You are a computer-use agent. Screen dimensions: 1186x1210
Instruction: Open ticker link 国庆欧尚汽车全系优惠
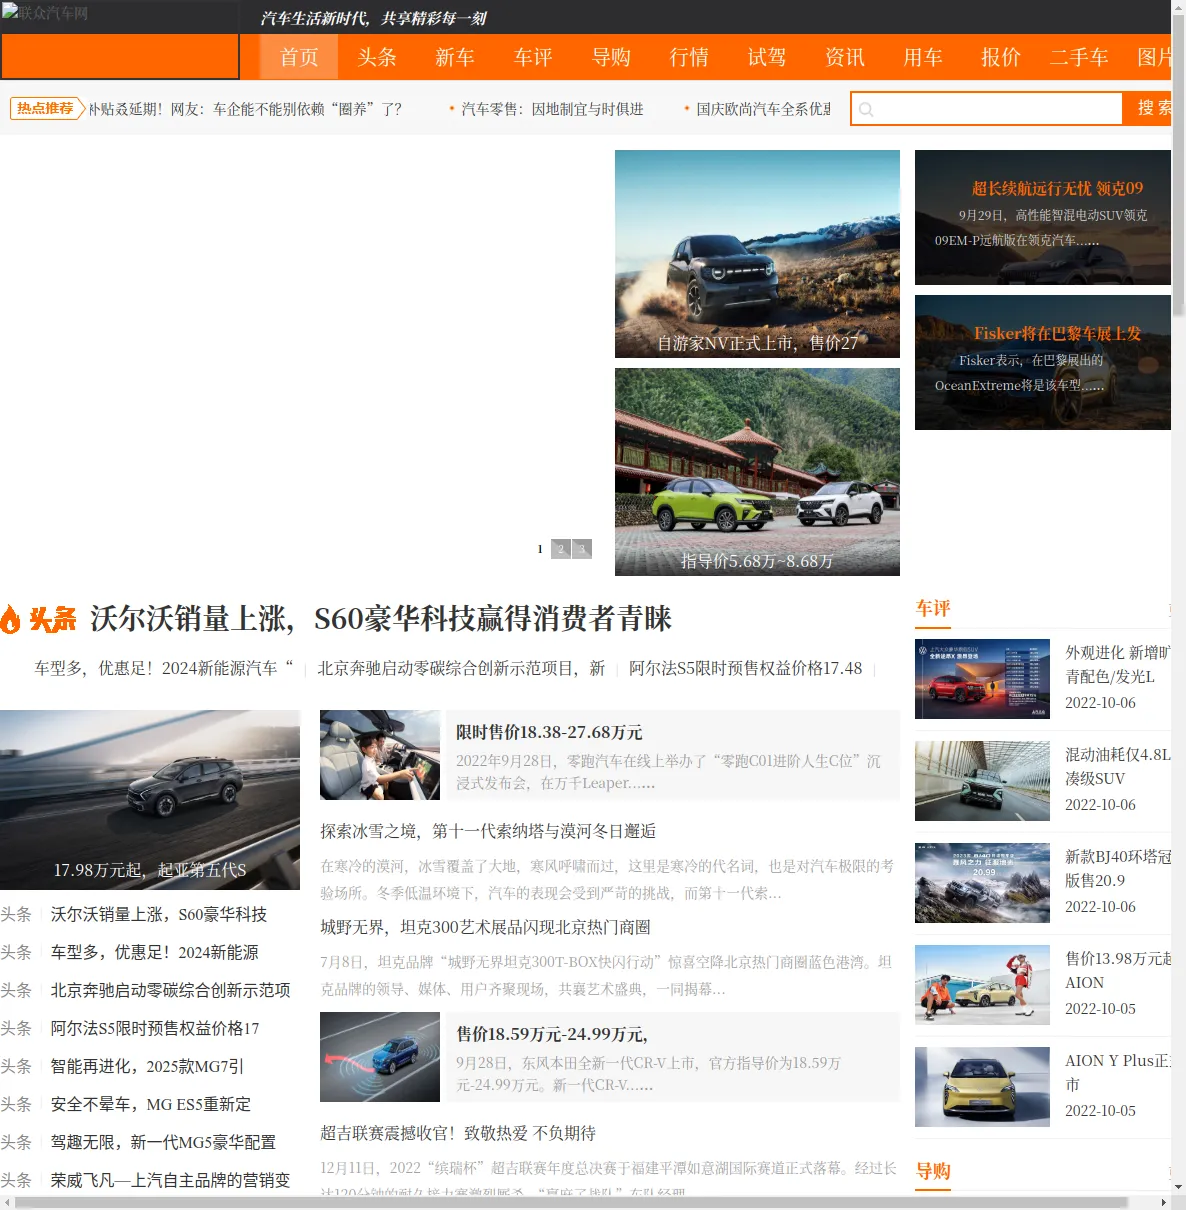pyautogui.click(x=763, y=109)
